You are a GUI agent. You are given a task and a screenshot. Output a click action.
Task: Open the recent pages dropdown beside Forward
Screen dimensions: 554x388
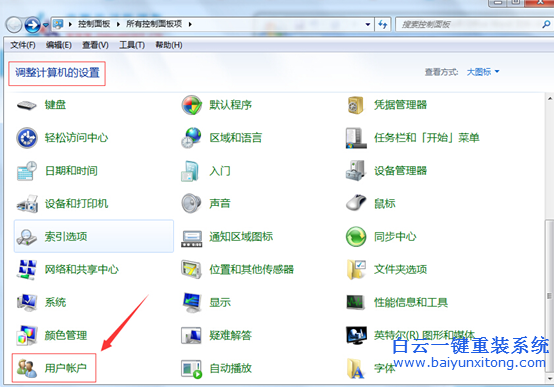coord(46,25)
